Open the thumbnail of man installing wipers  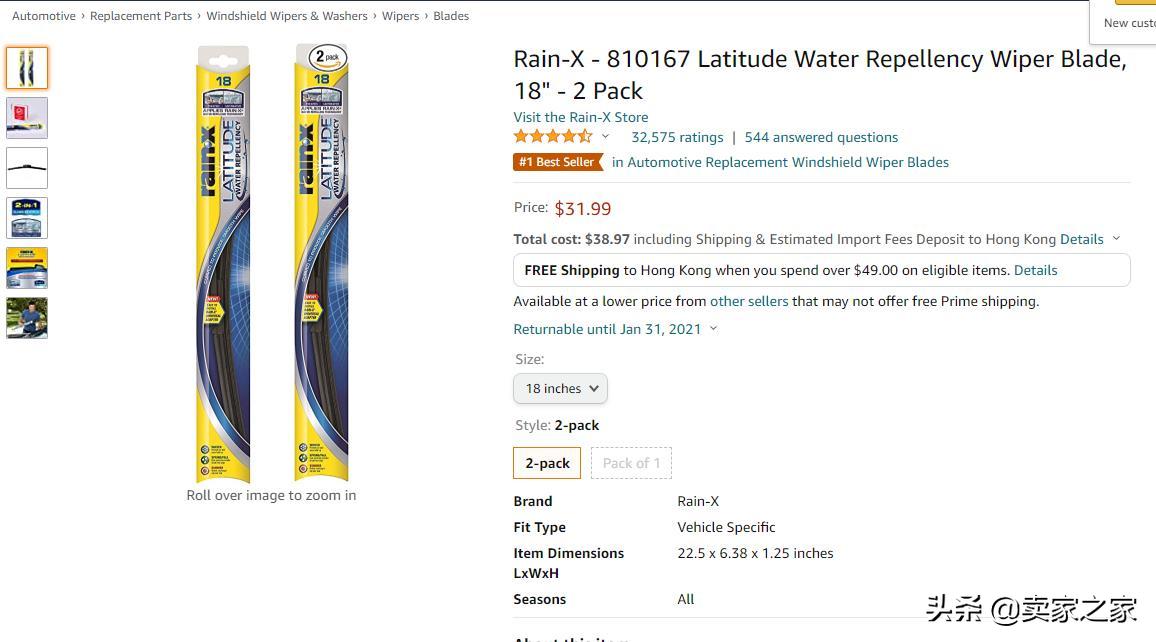pos(27,318)
